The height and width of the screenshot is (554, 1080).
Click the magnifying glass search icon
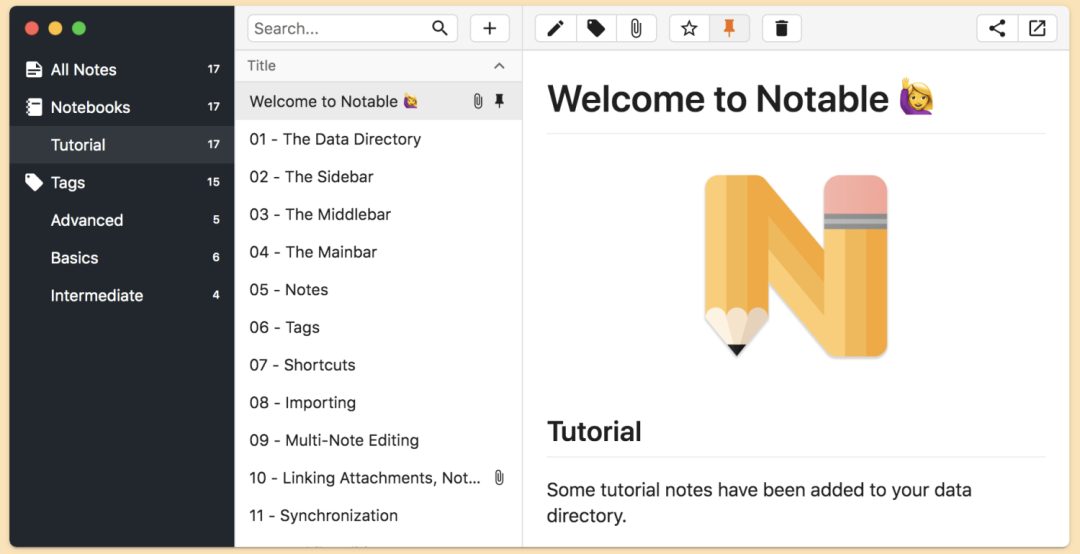440,28
